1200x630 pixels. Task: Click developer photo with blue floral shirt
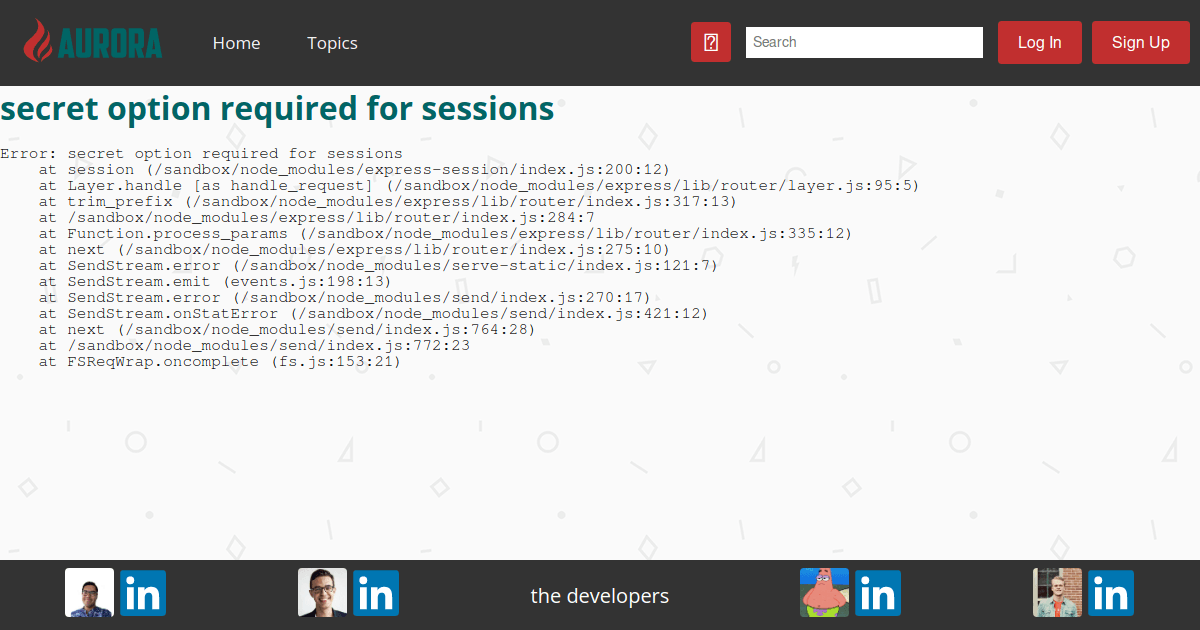(x=89, y=593)
